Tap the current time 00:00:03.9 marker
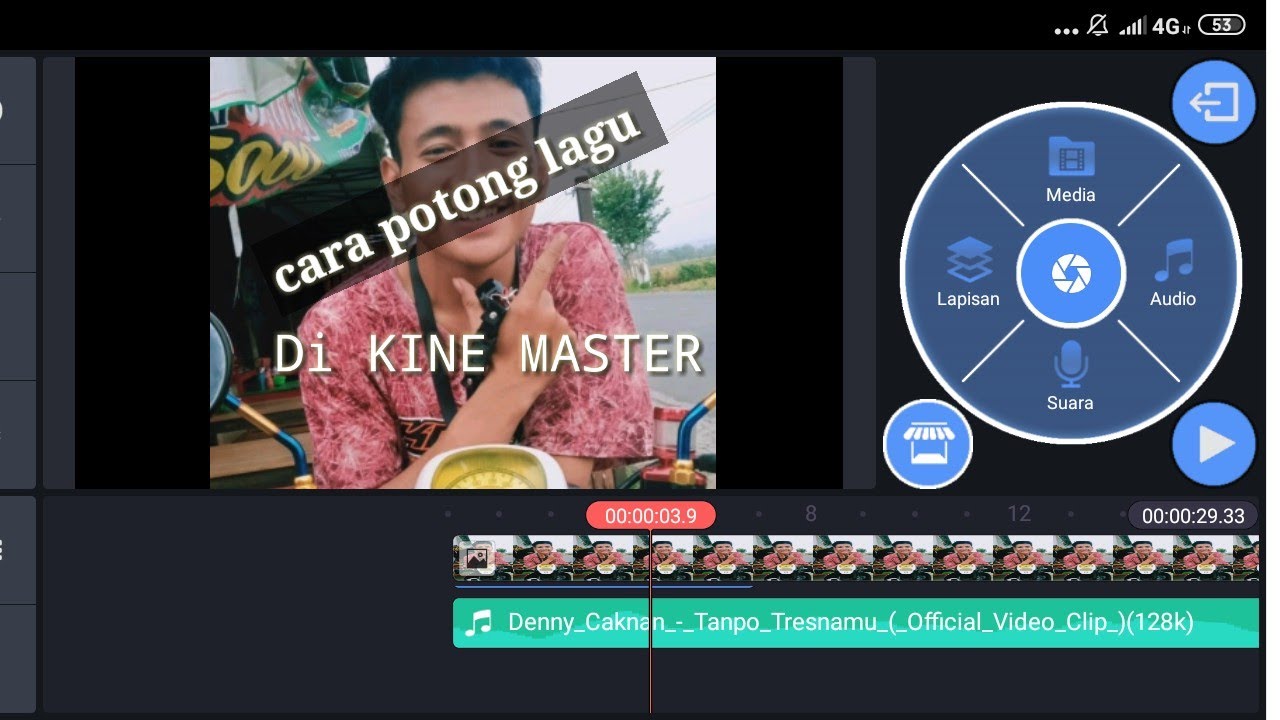The width and height of the screenshot is (1280, 720). (650, 515)
